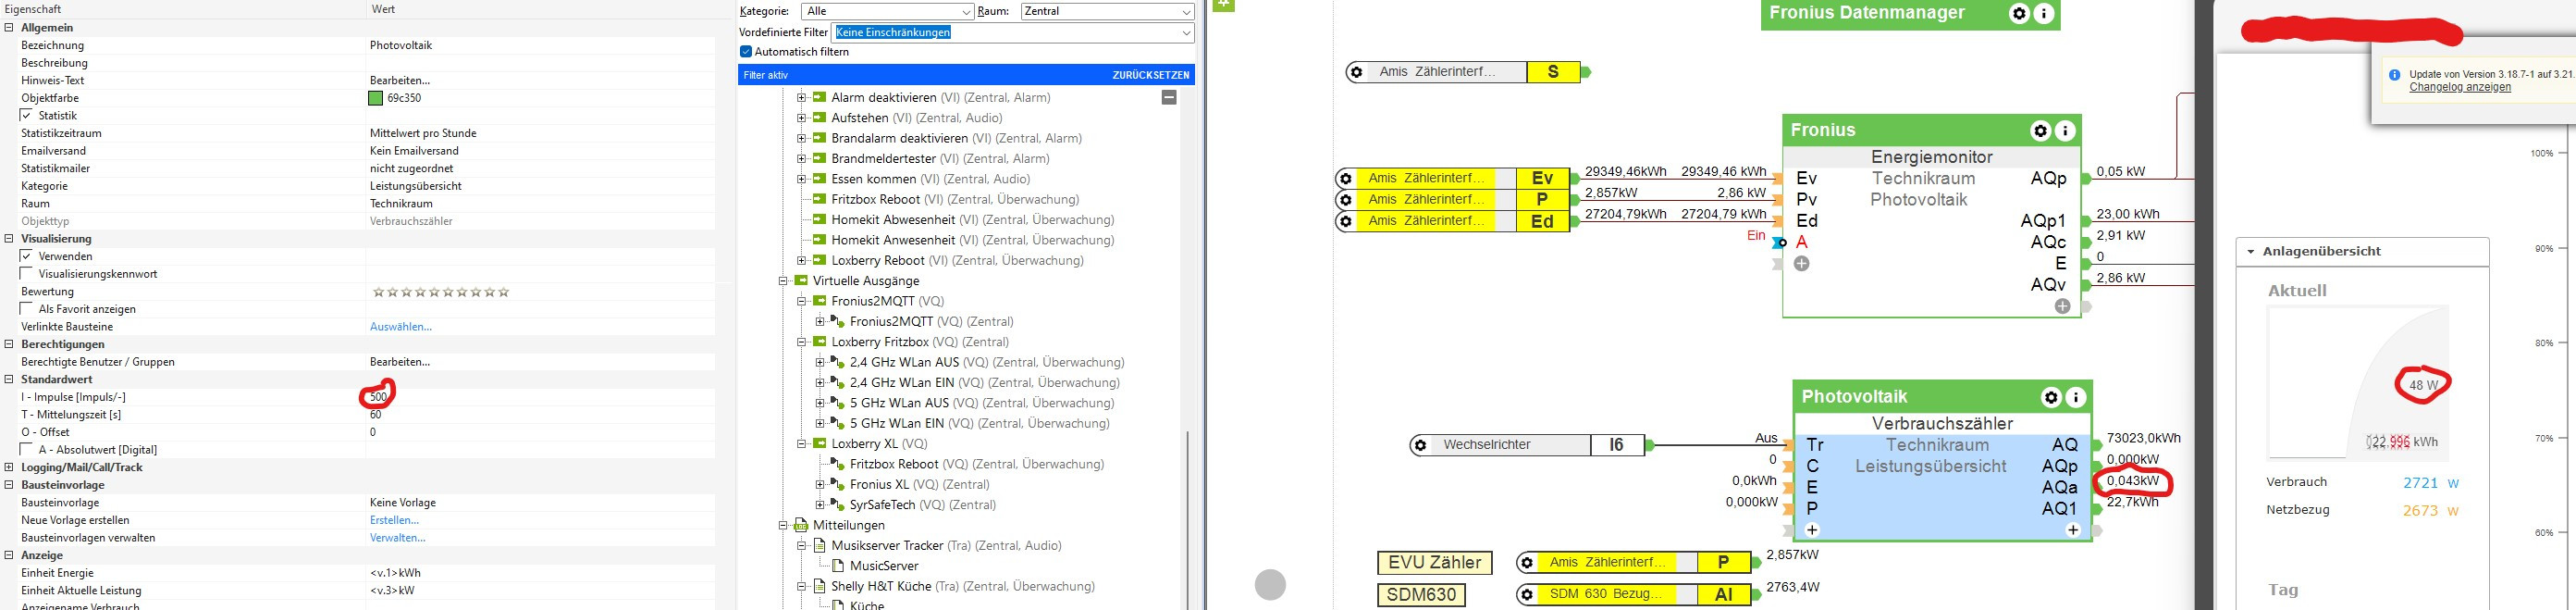2576x610 pixels.
Task: Enable A - Absolutwert [Digital] checkbox
Action: [26, 450]
